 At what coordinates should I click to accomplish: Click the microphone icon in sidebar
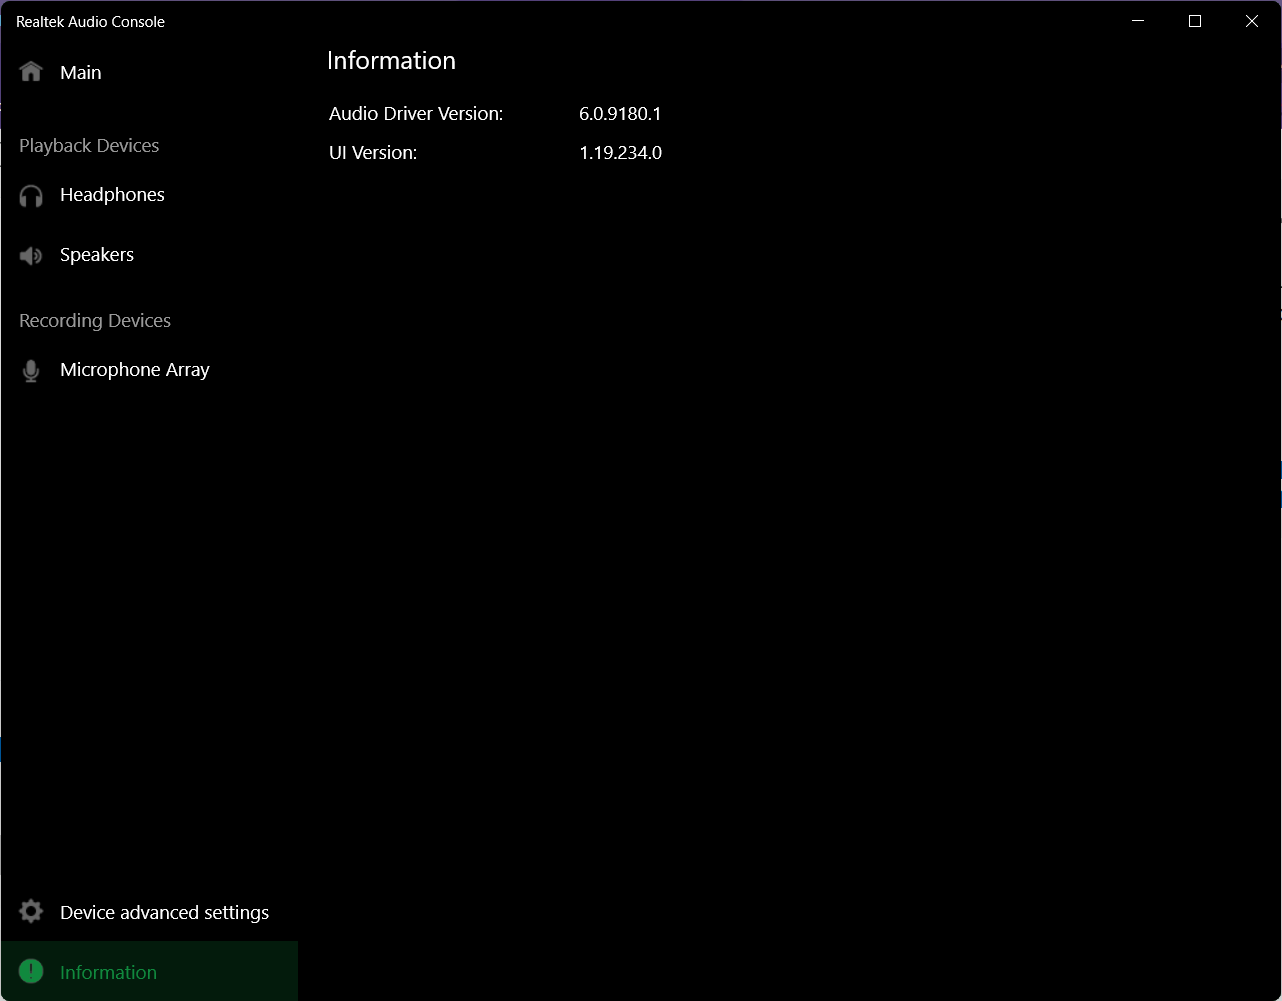tap(31, 370)
